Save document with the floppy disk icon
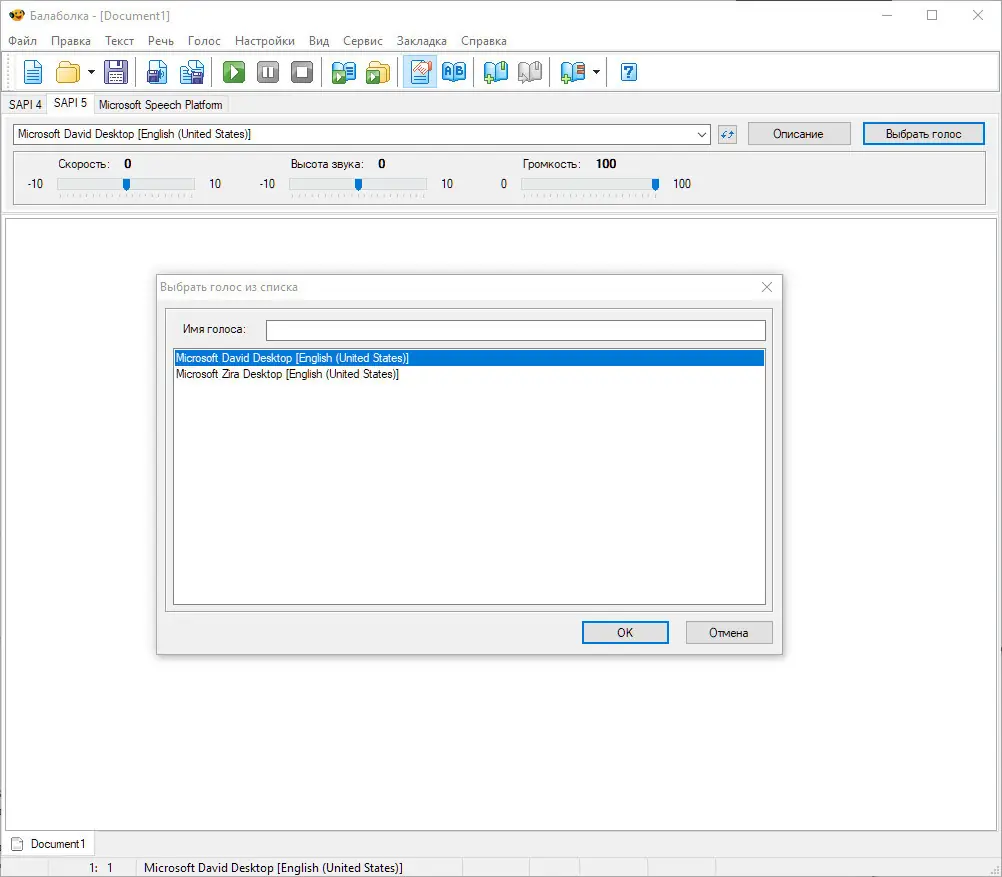 pos(116,72)
